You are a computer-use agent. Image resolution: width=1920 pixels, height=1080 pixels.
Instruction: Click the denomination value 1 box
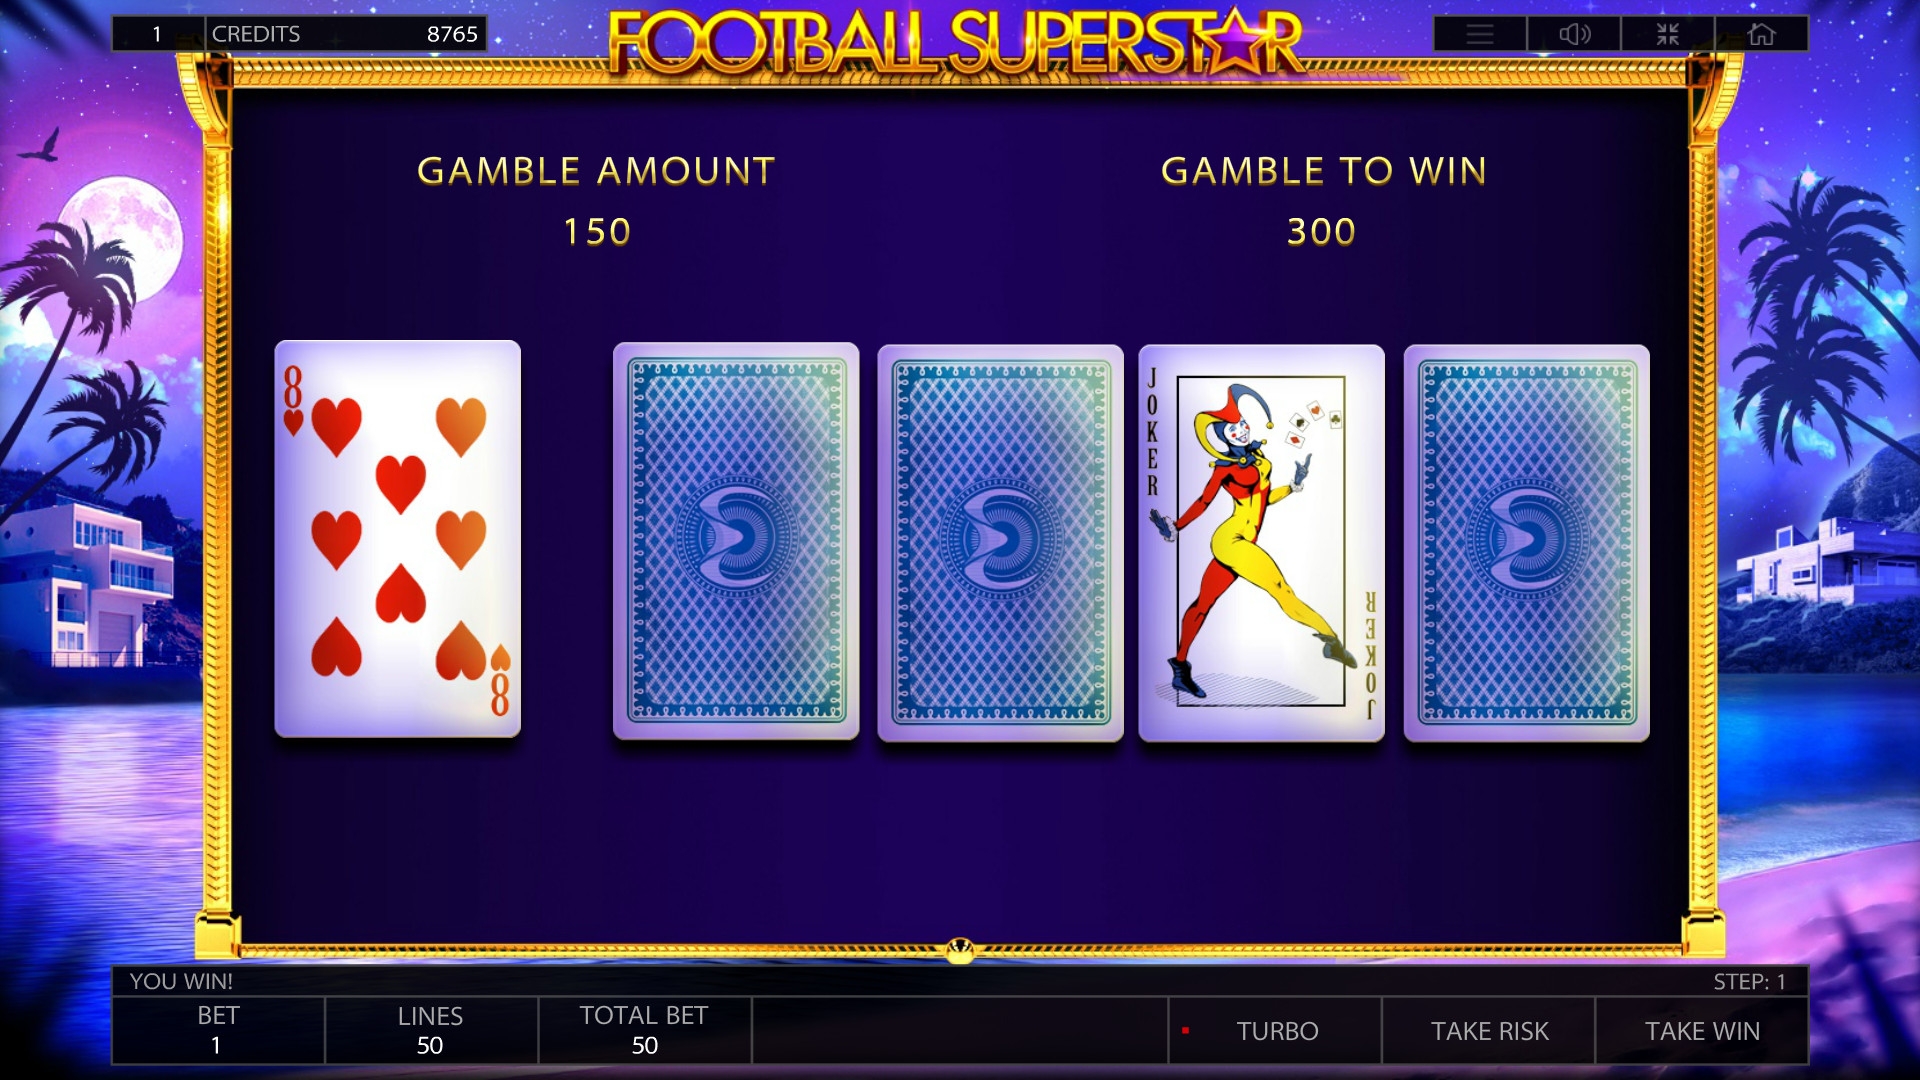coord(158,34)
